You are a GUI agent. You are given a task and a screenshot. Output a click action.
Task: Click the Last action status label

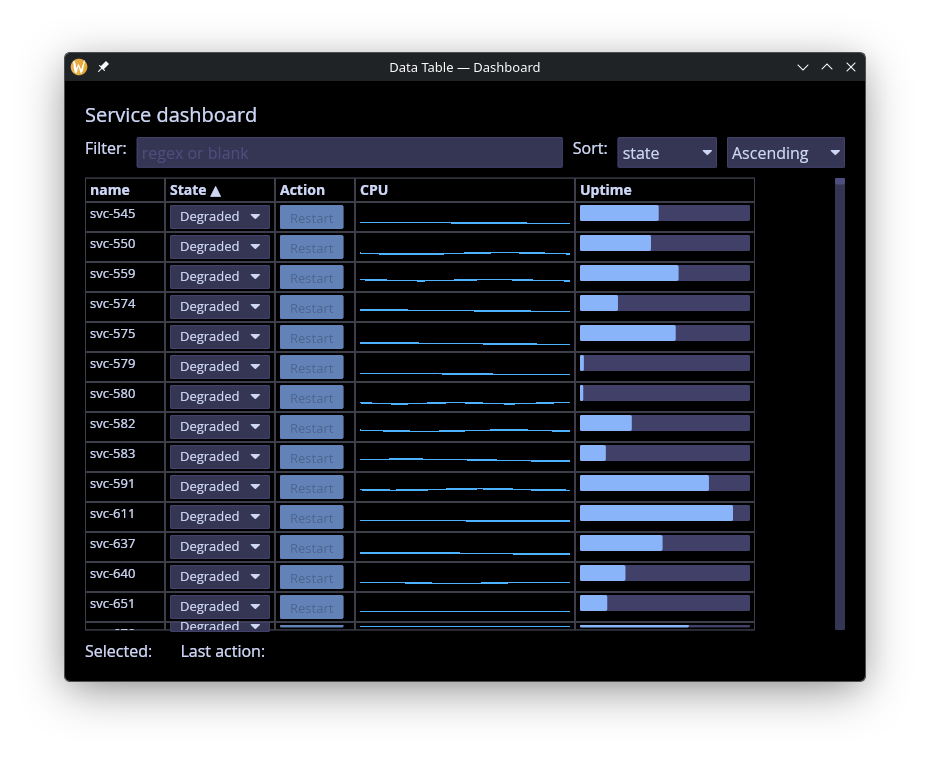coord(222,651)
